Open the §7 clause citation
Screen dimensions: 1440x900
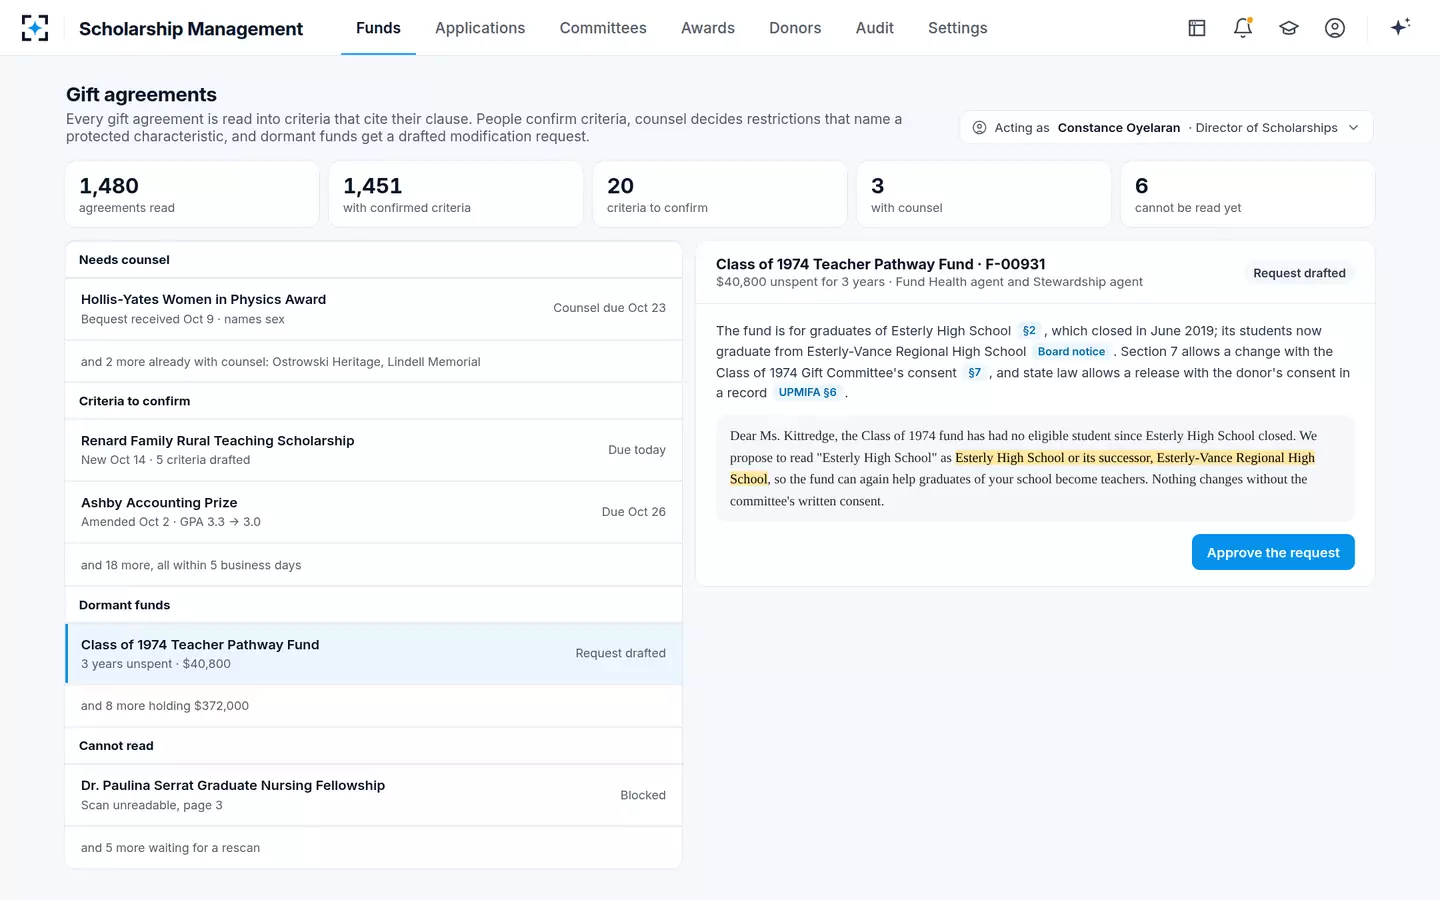click(x=974, y=373)
